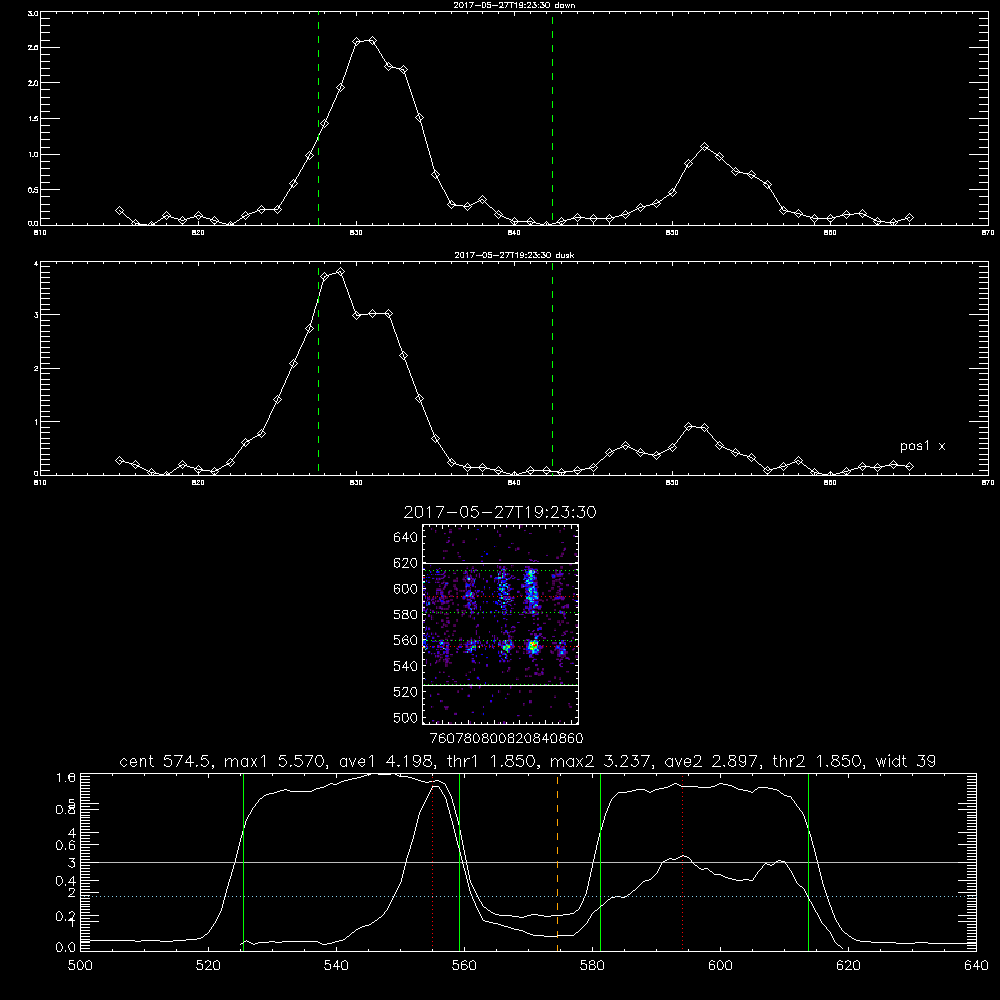The height and width of the screenshot is (1000, 1000).
Task: Click the '820' x-axis label under dawn plot
Action: (x=198, y=233)
